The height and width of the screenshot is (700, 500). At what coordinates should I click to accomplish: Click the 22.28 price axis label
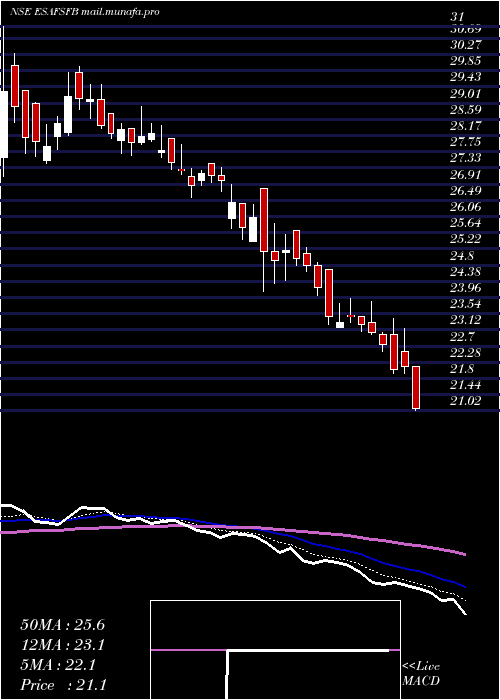pos(466,353)
